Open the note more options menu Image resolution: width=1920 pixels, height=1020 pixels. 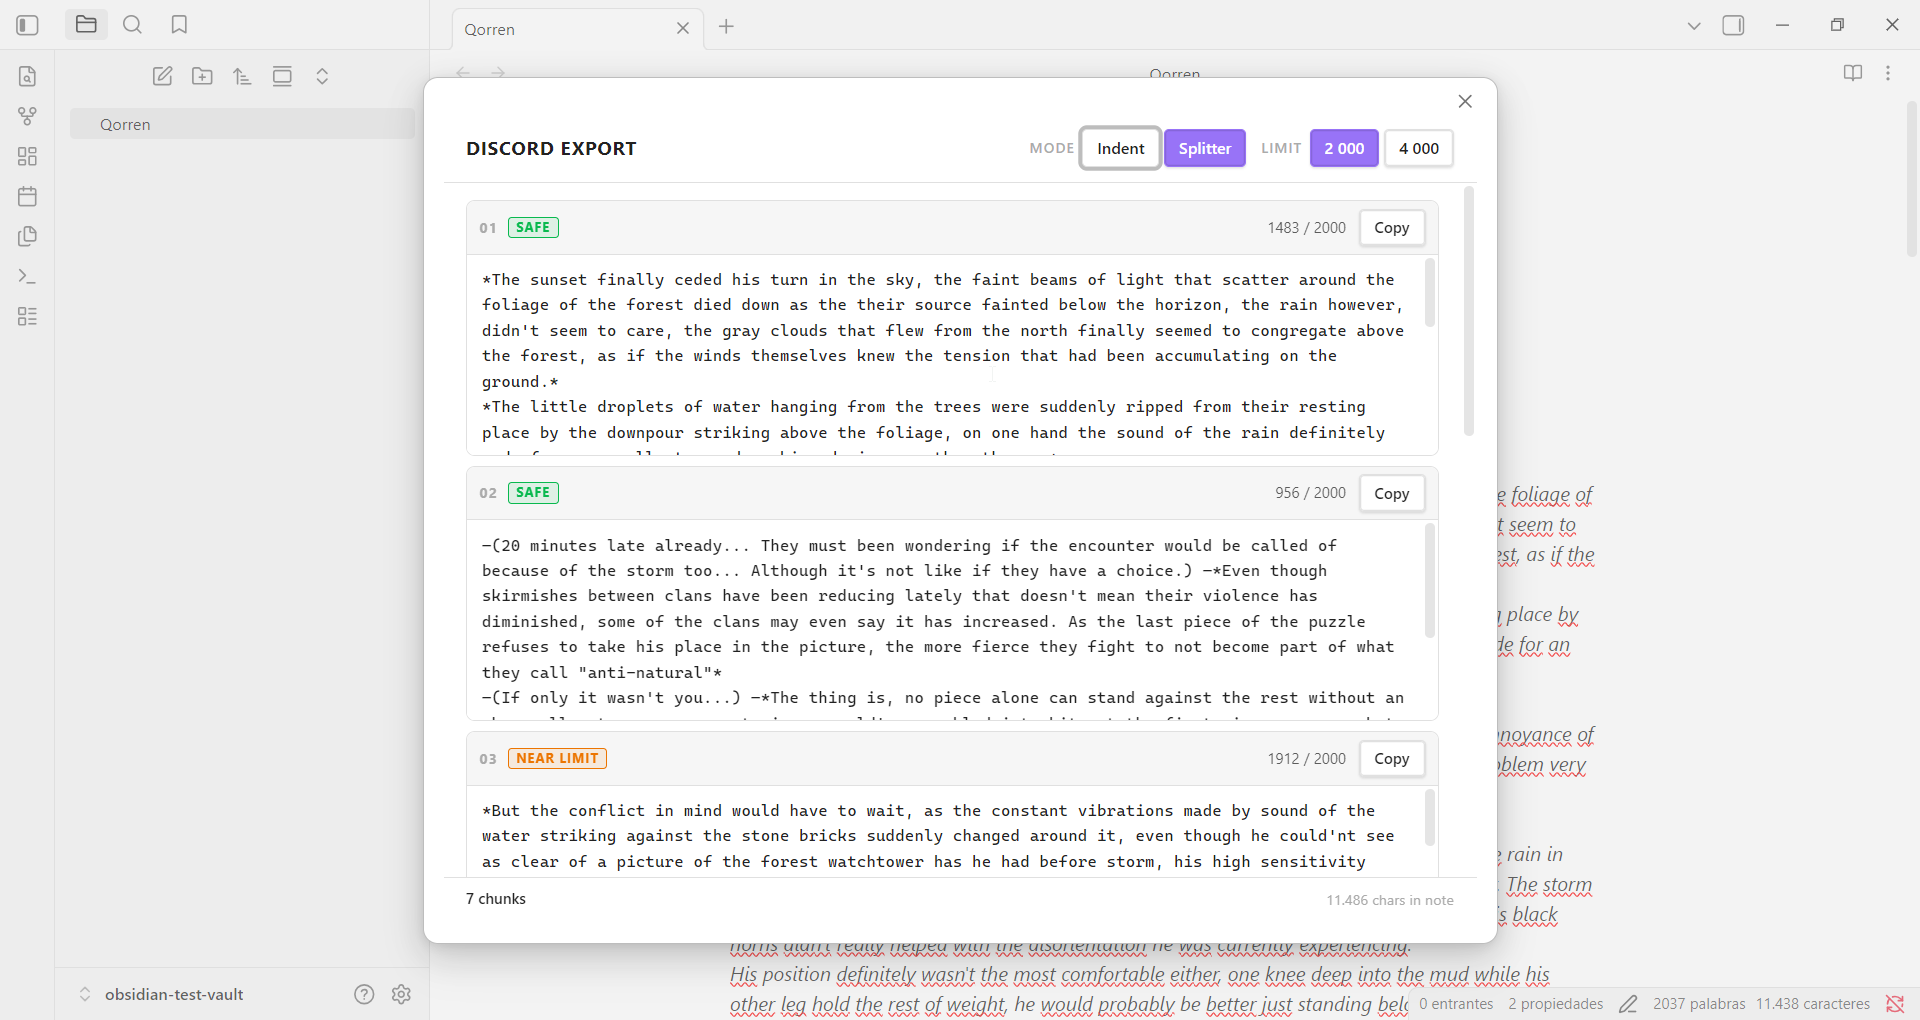coord(1888,73)
